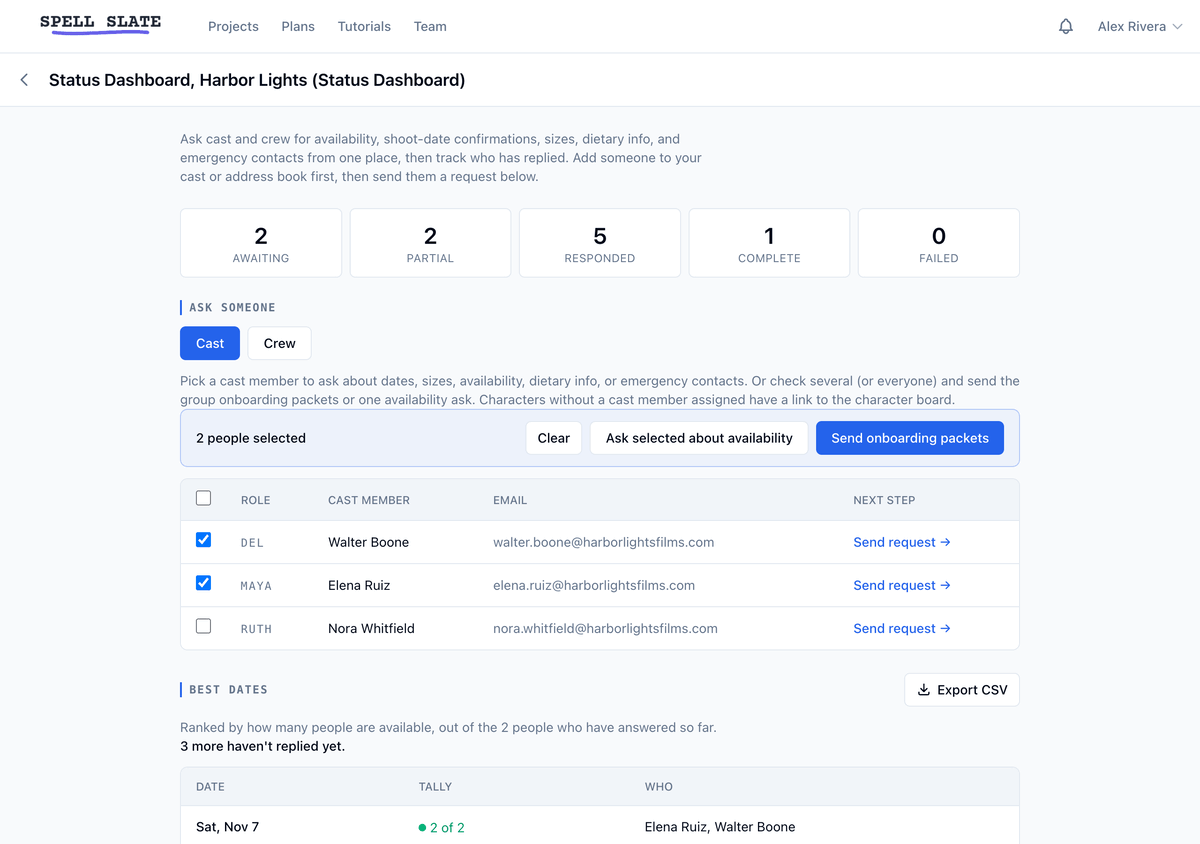
Task: Go back with the left chevron arrow
Action: pos(24,80)
